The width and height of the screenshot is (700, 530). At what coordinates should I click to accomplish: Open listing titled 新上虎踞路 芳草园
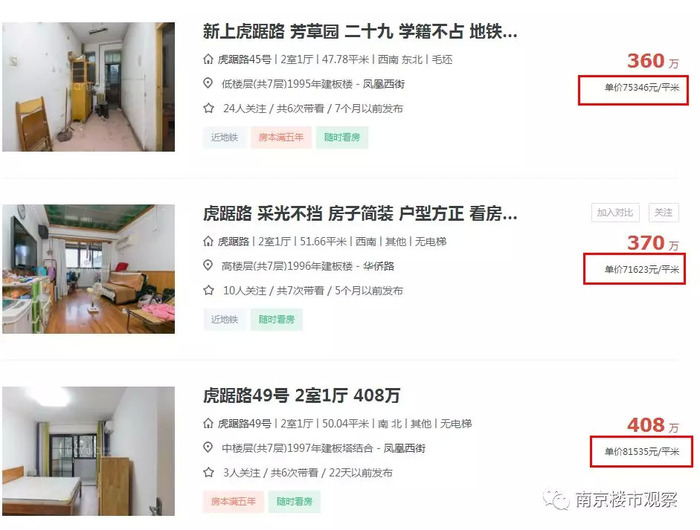tap(360, 32)
